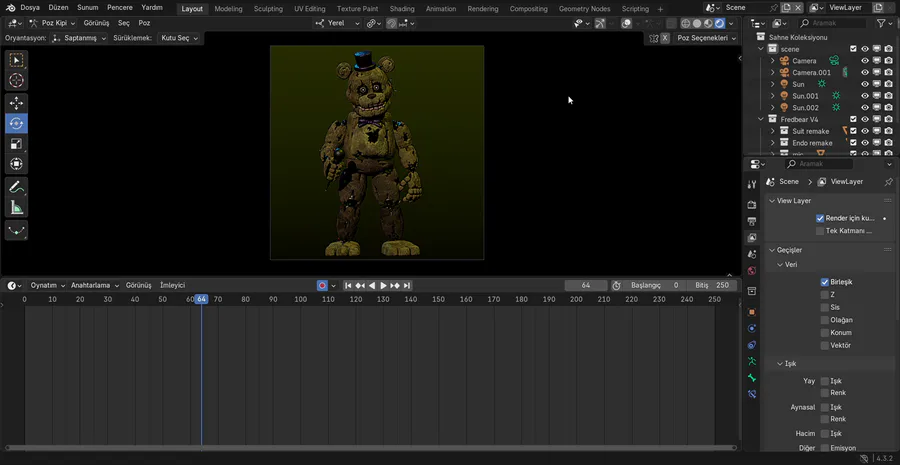The height and width of the screenshot is (465, 900).
Task: Select the Move tool in viewport toolbar
Action: point(16,103)
